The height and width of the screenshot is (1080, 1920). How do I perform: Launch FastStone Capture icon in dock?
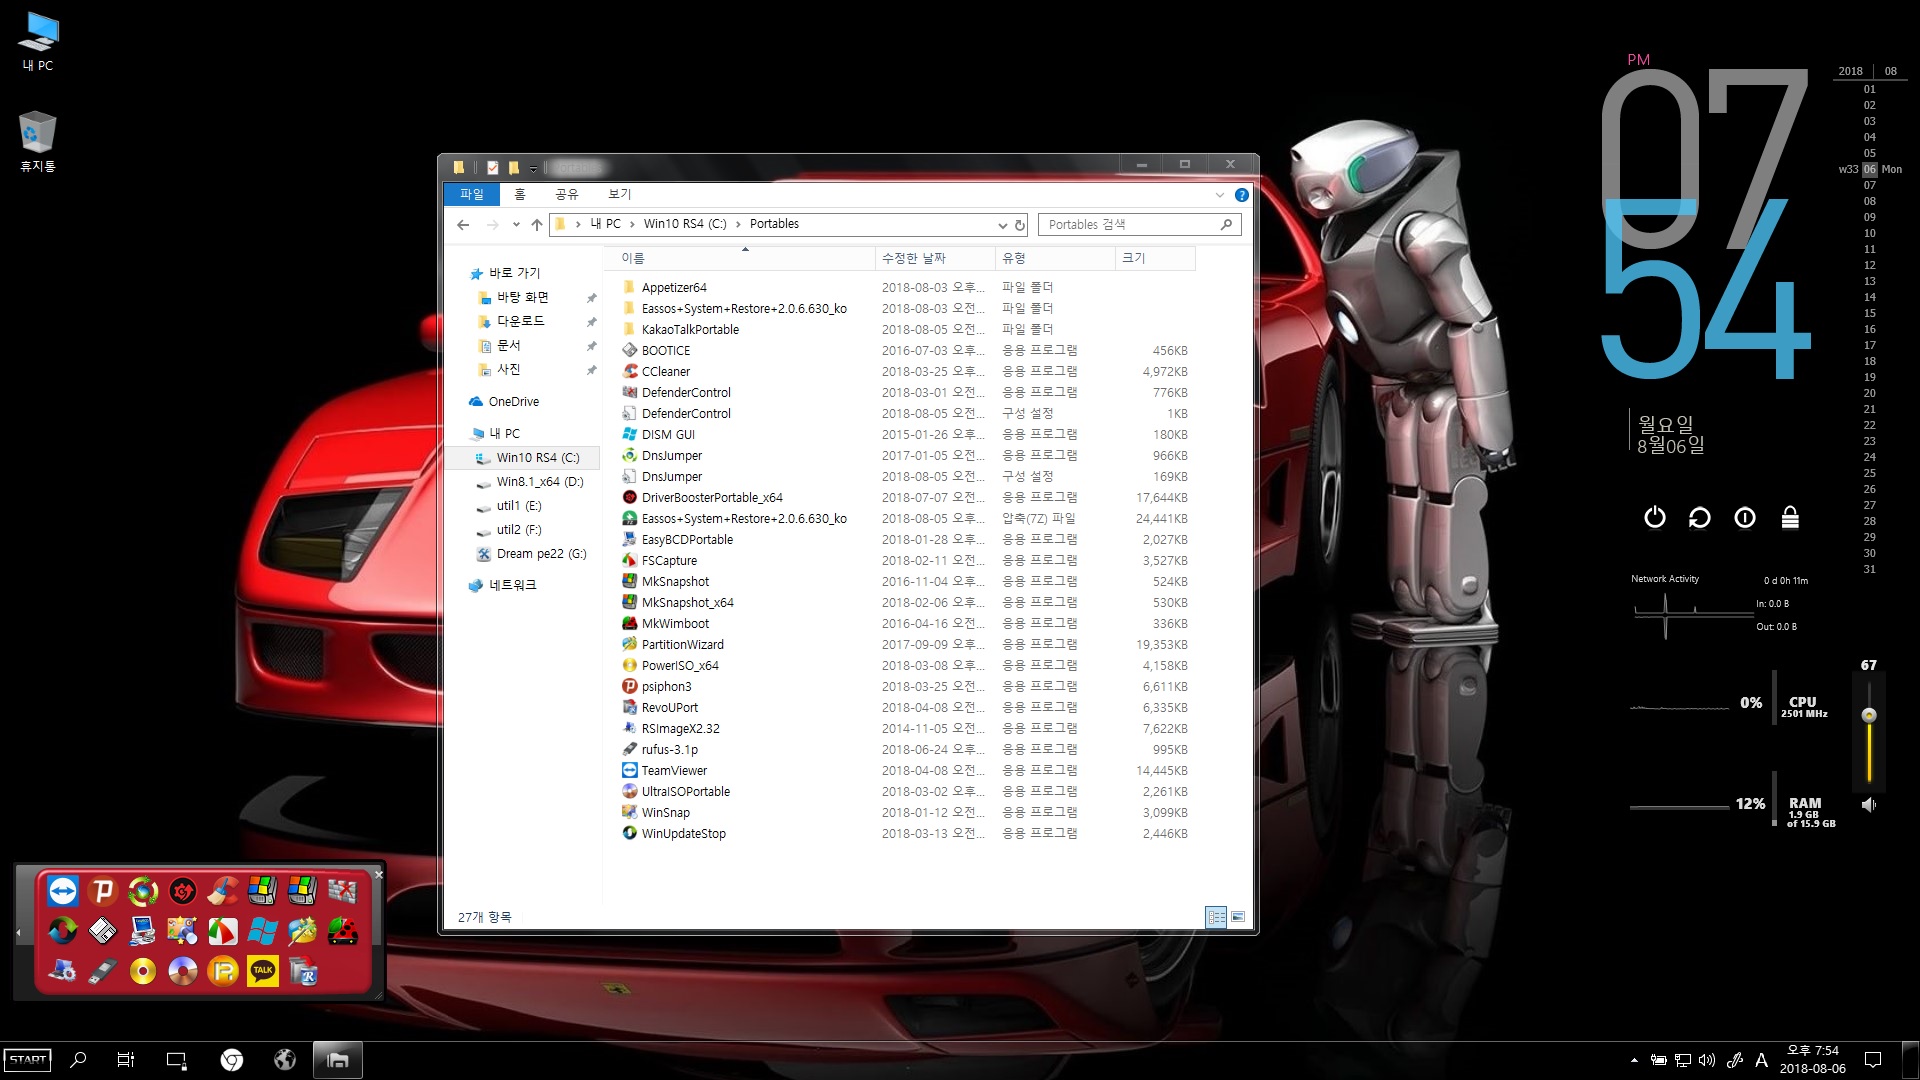[223, 931]
